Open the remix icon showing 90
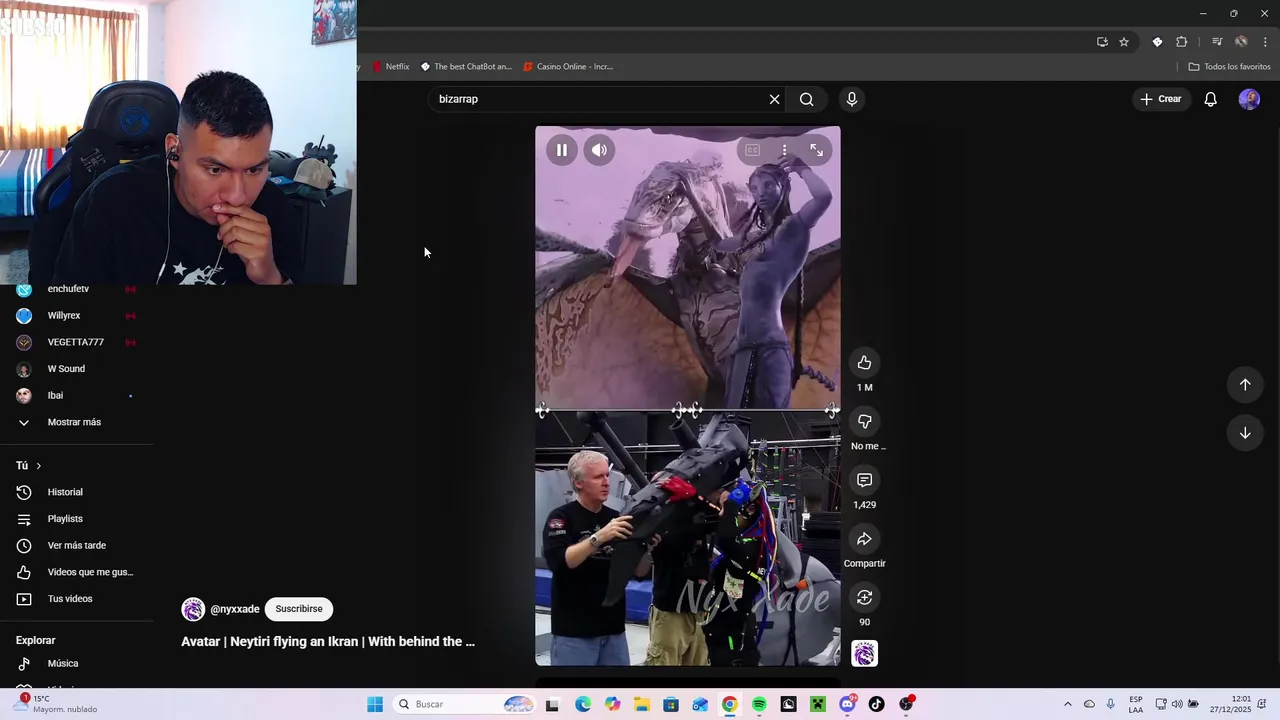The image size is (1280, 720). [x=864, y=597]
